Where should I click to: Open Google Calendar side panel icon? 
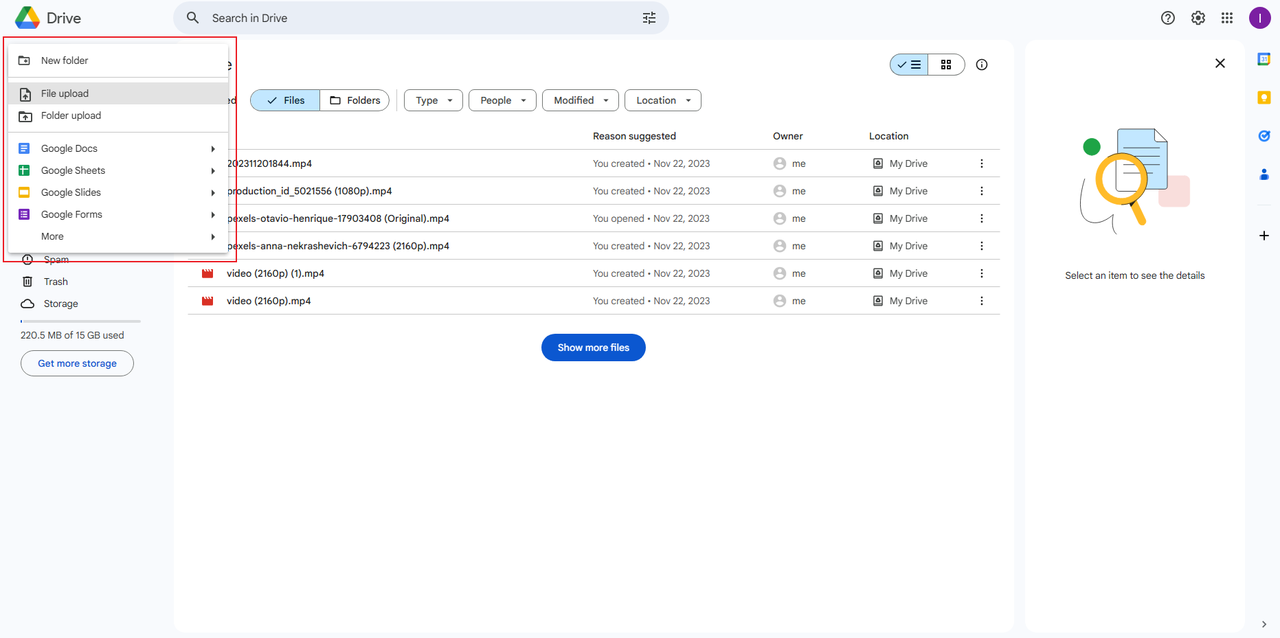click(1264, 60)
